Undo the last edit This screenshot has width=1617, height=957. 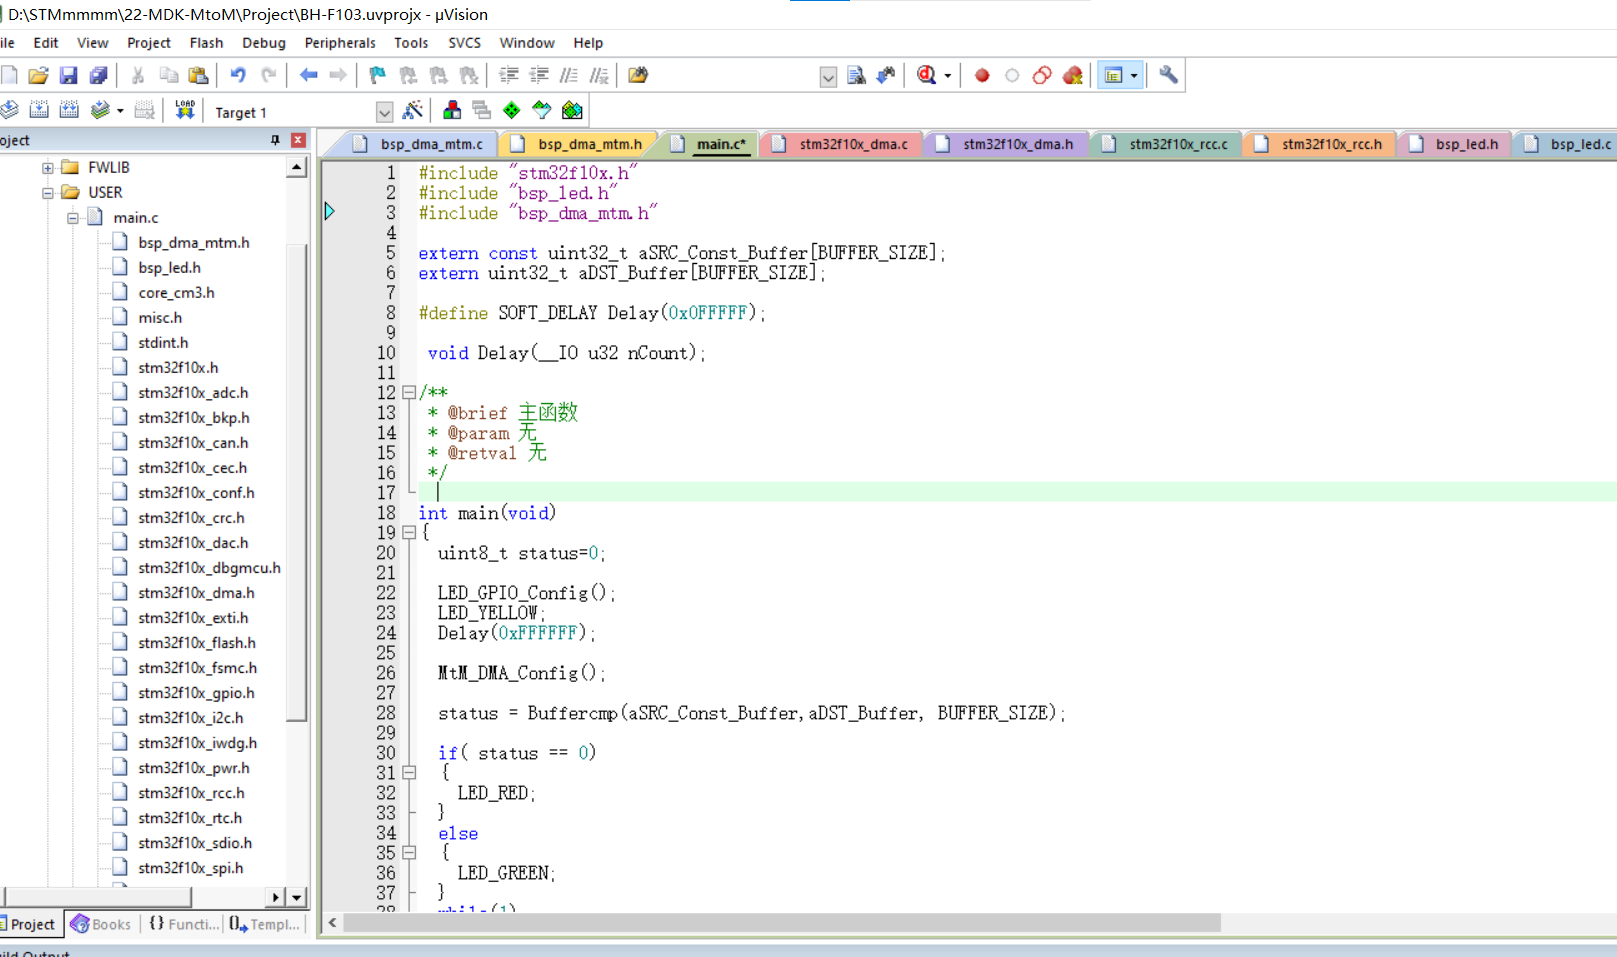click(x=238, y=75)
